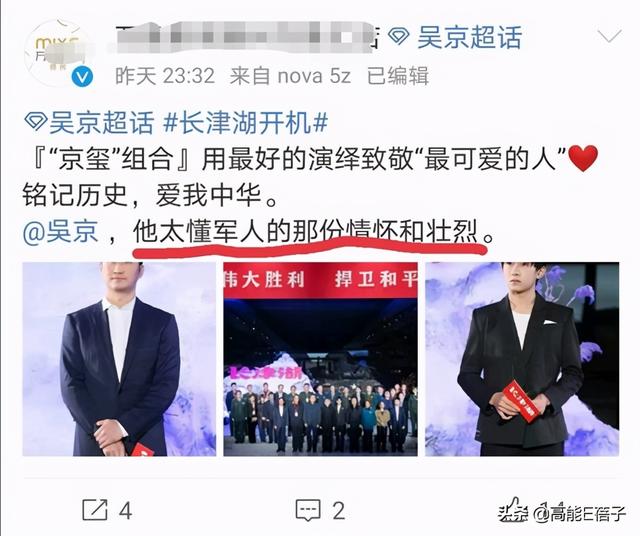Tap the comment count 2
Image resolution: width=640 pixels, height=536 pixels.
tap(338, 510)
